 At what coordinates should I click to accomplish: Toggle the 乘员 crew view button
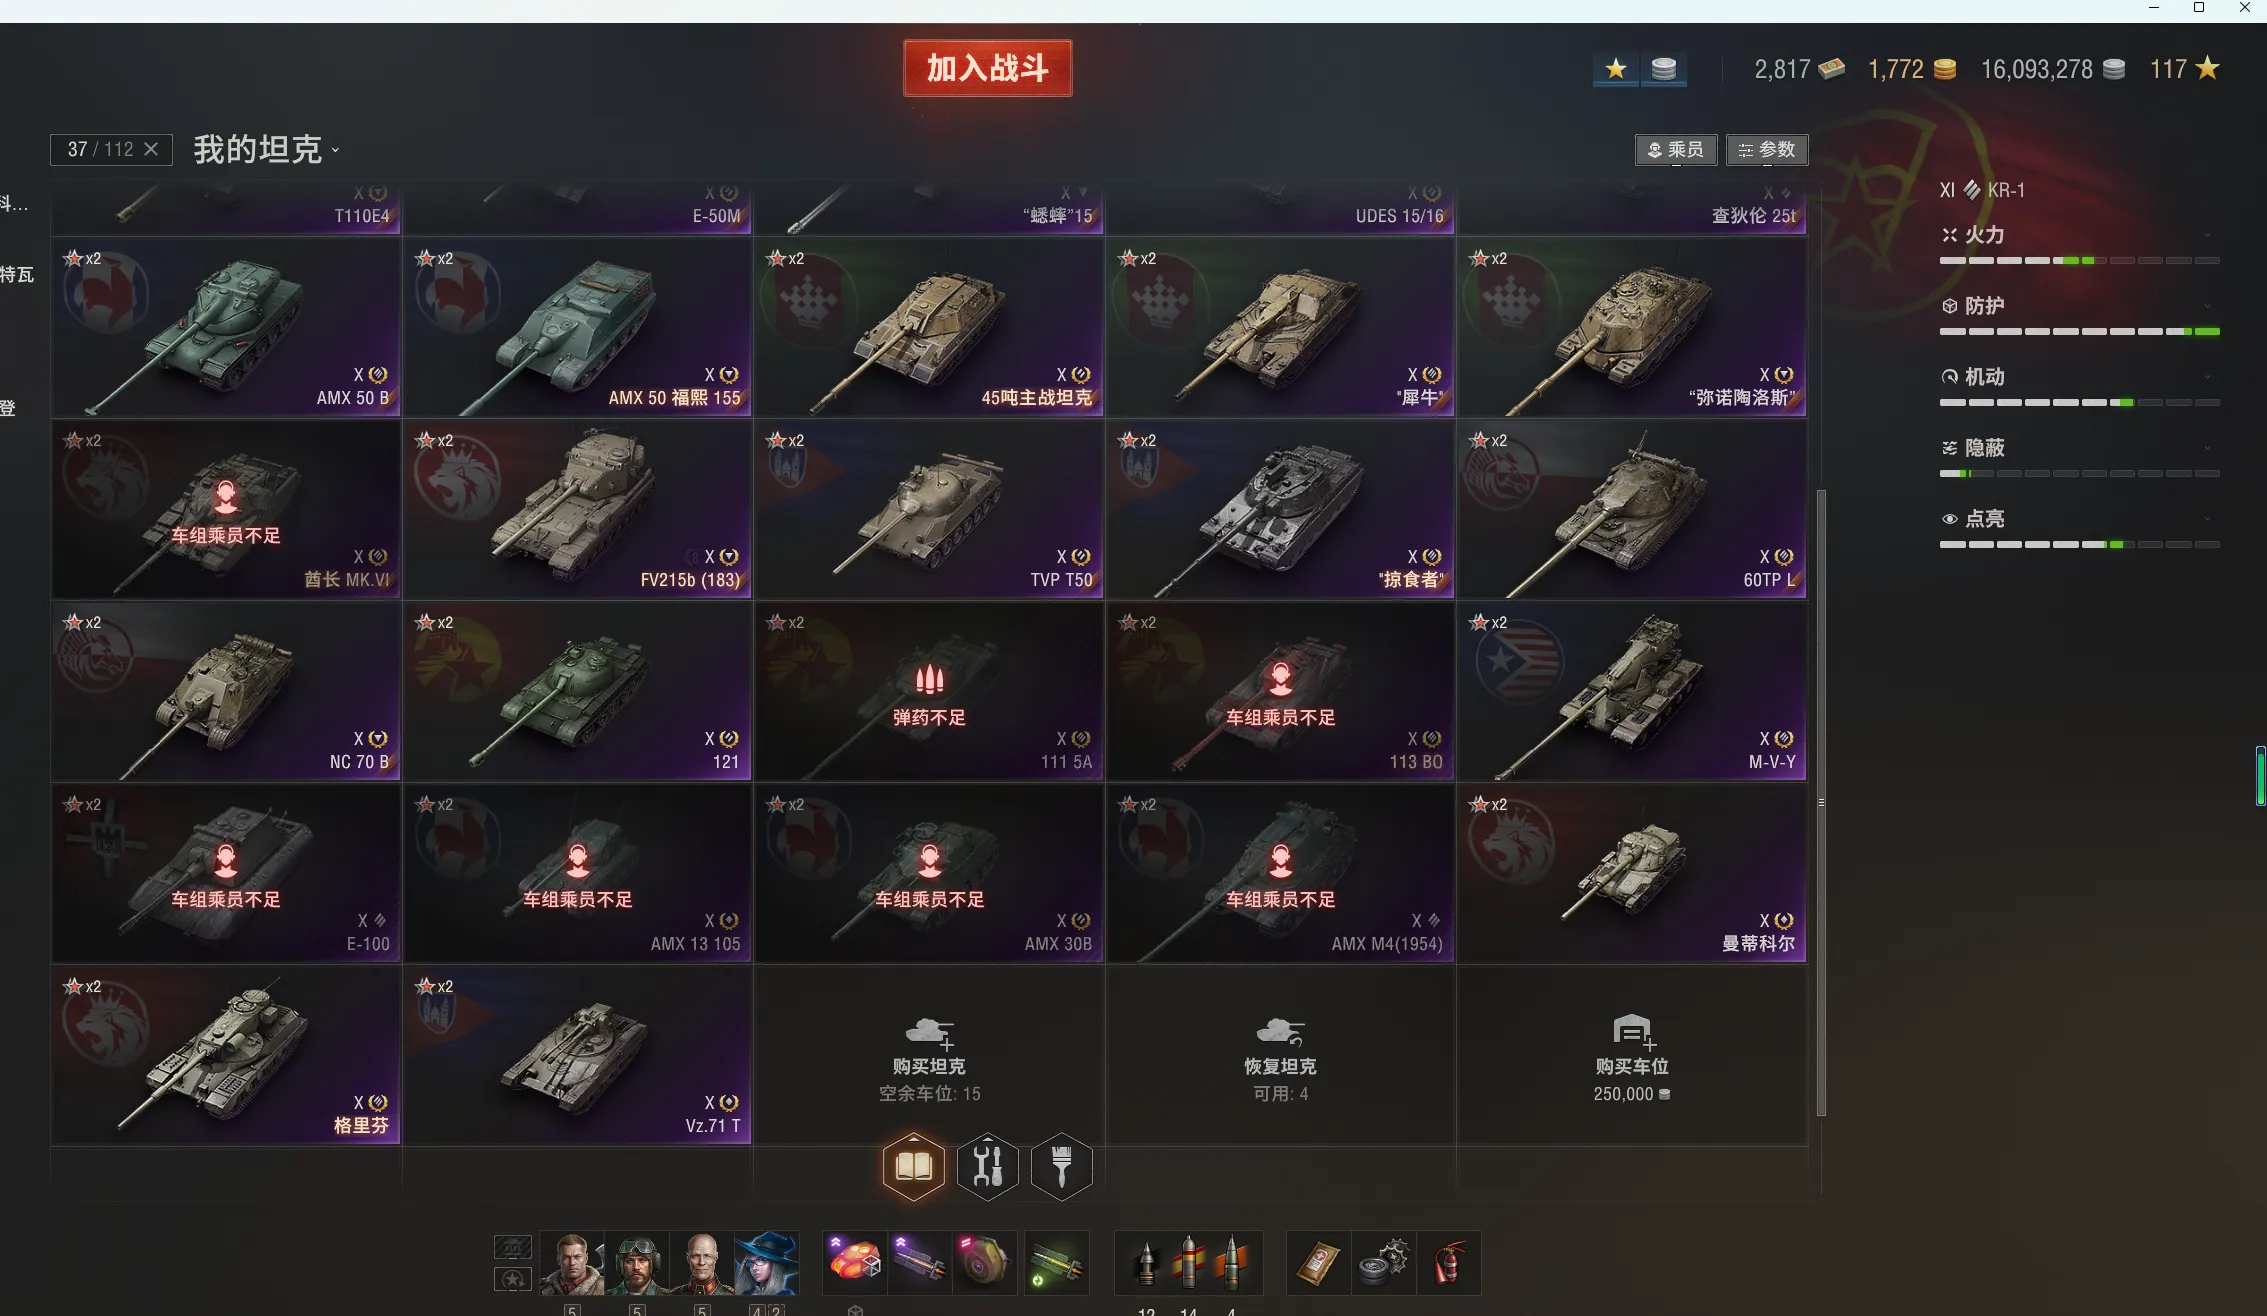pyautogui.click(x=1676, y=150)
